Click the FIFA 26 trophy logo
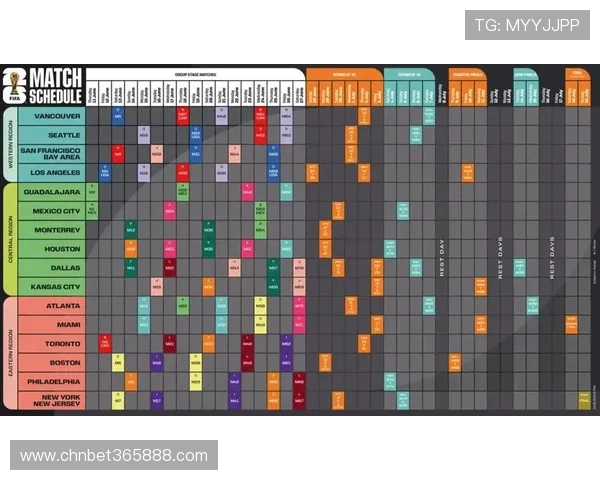 [x=15, y=87]
